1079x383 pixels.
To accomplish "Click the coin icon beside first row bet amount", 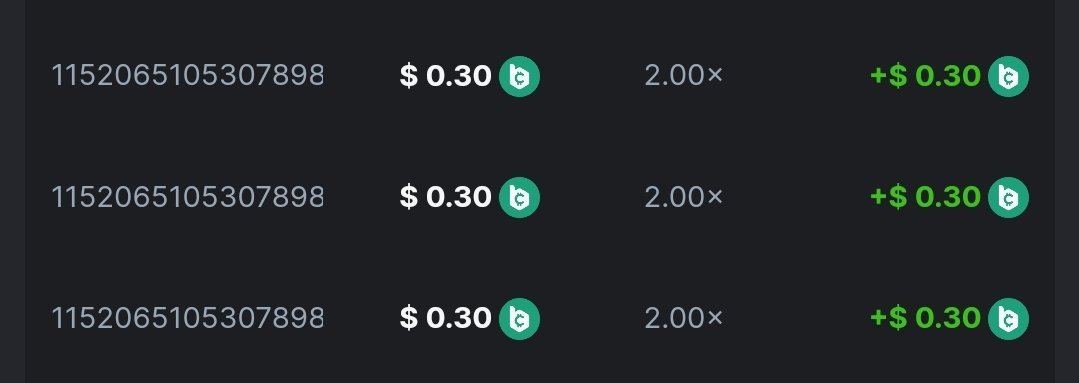I will (519, 76).
